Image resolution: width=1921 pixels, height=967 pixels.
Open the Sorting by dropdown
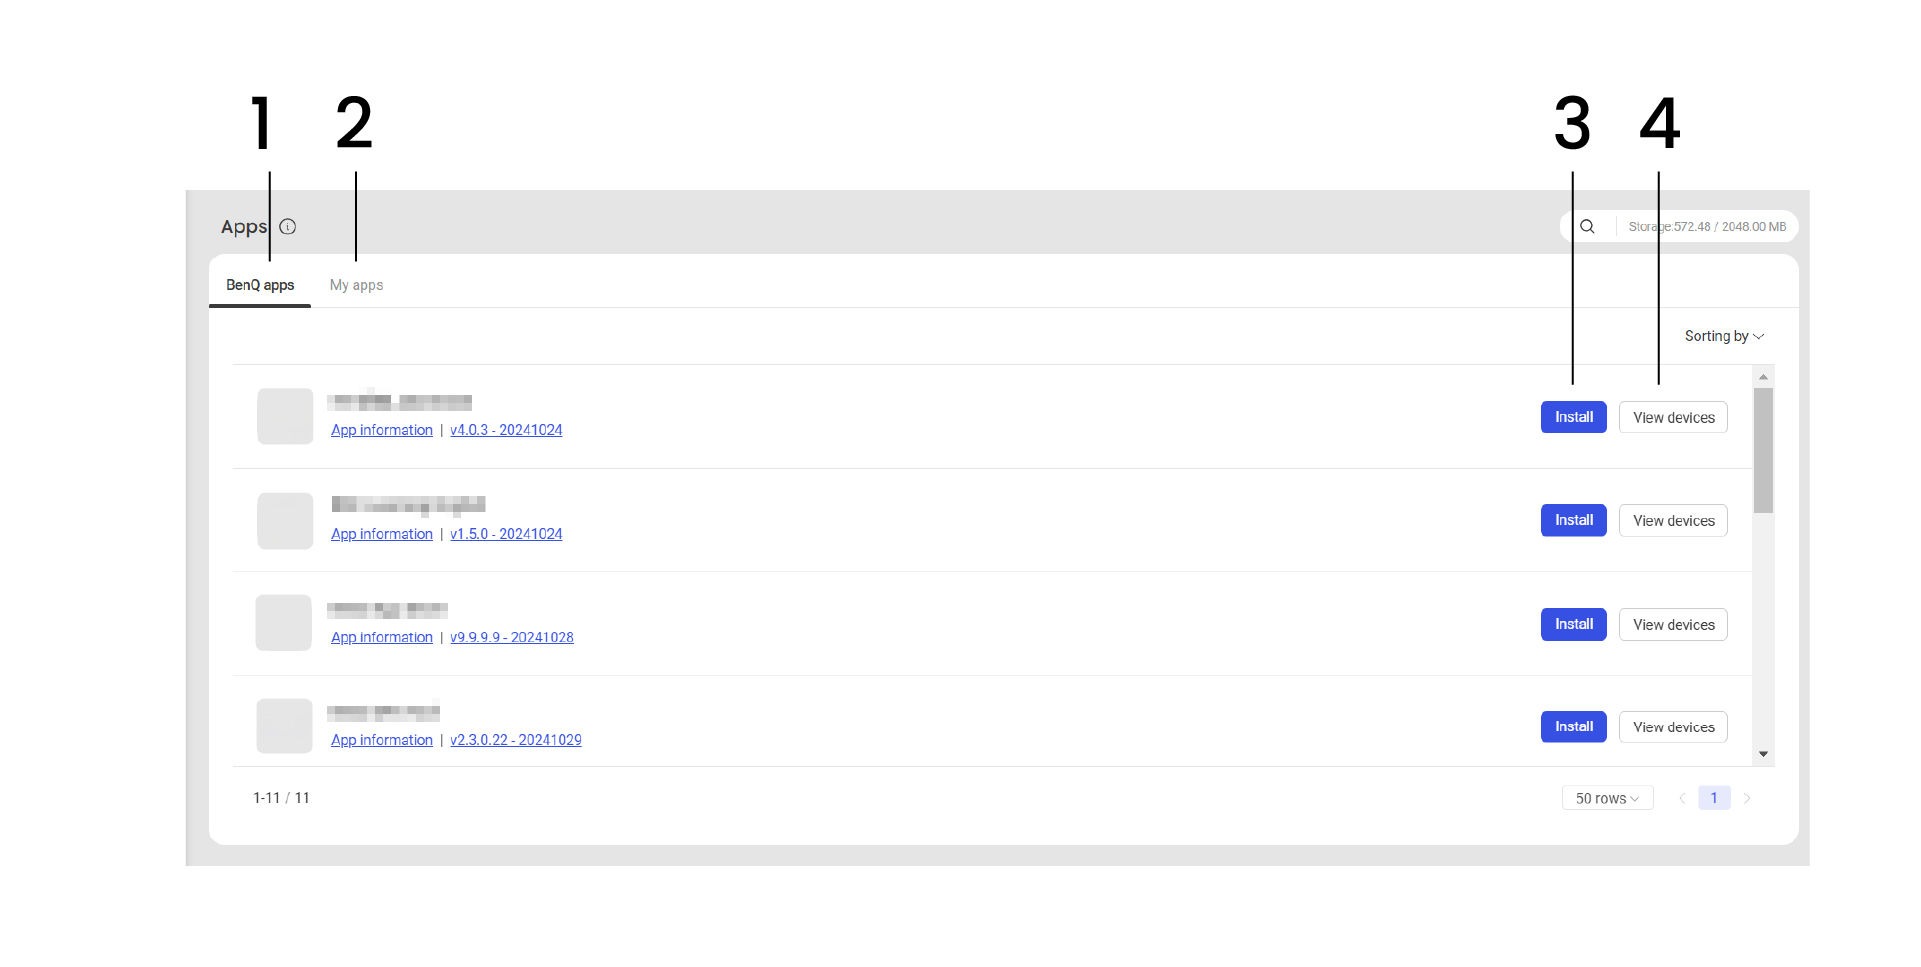point(1723,336)
